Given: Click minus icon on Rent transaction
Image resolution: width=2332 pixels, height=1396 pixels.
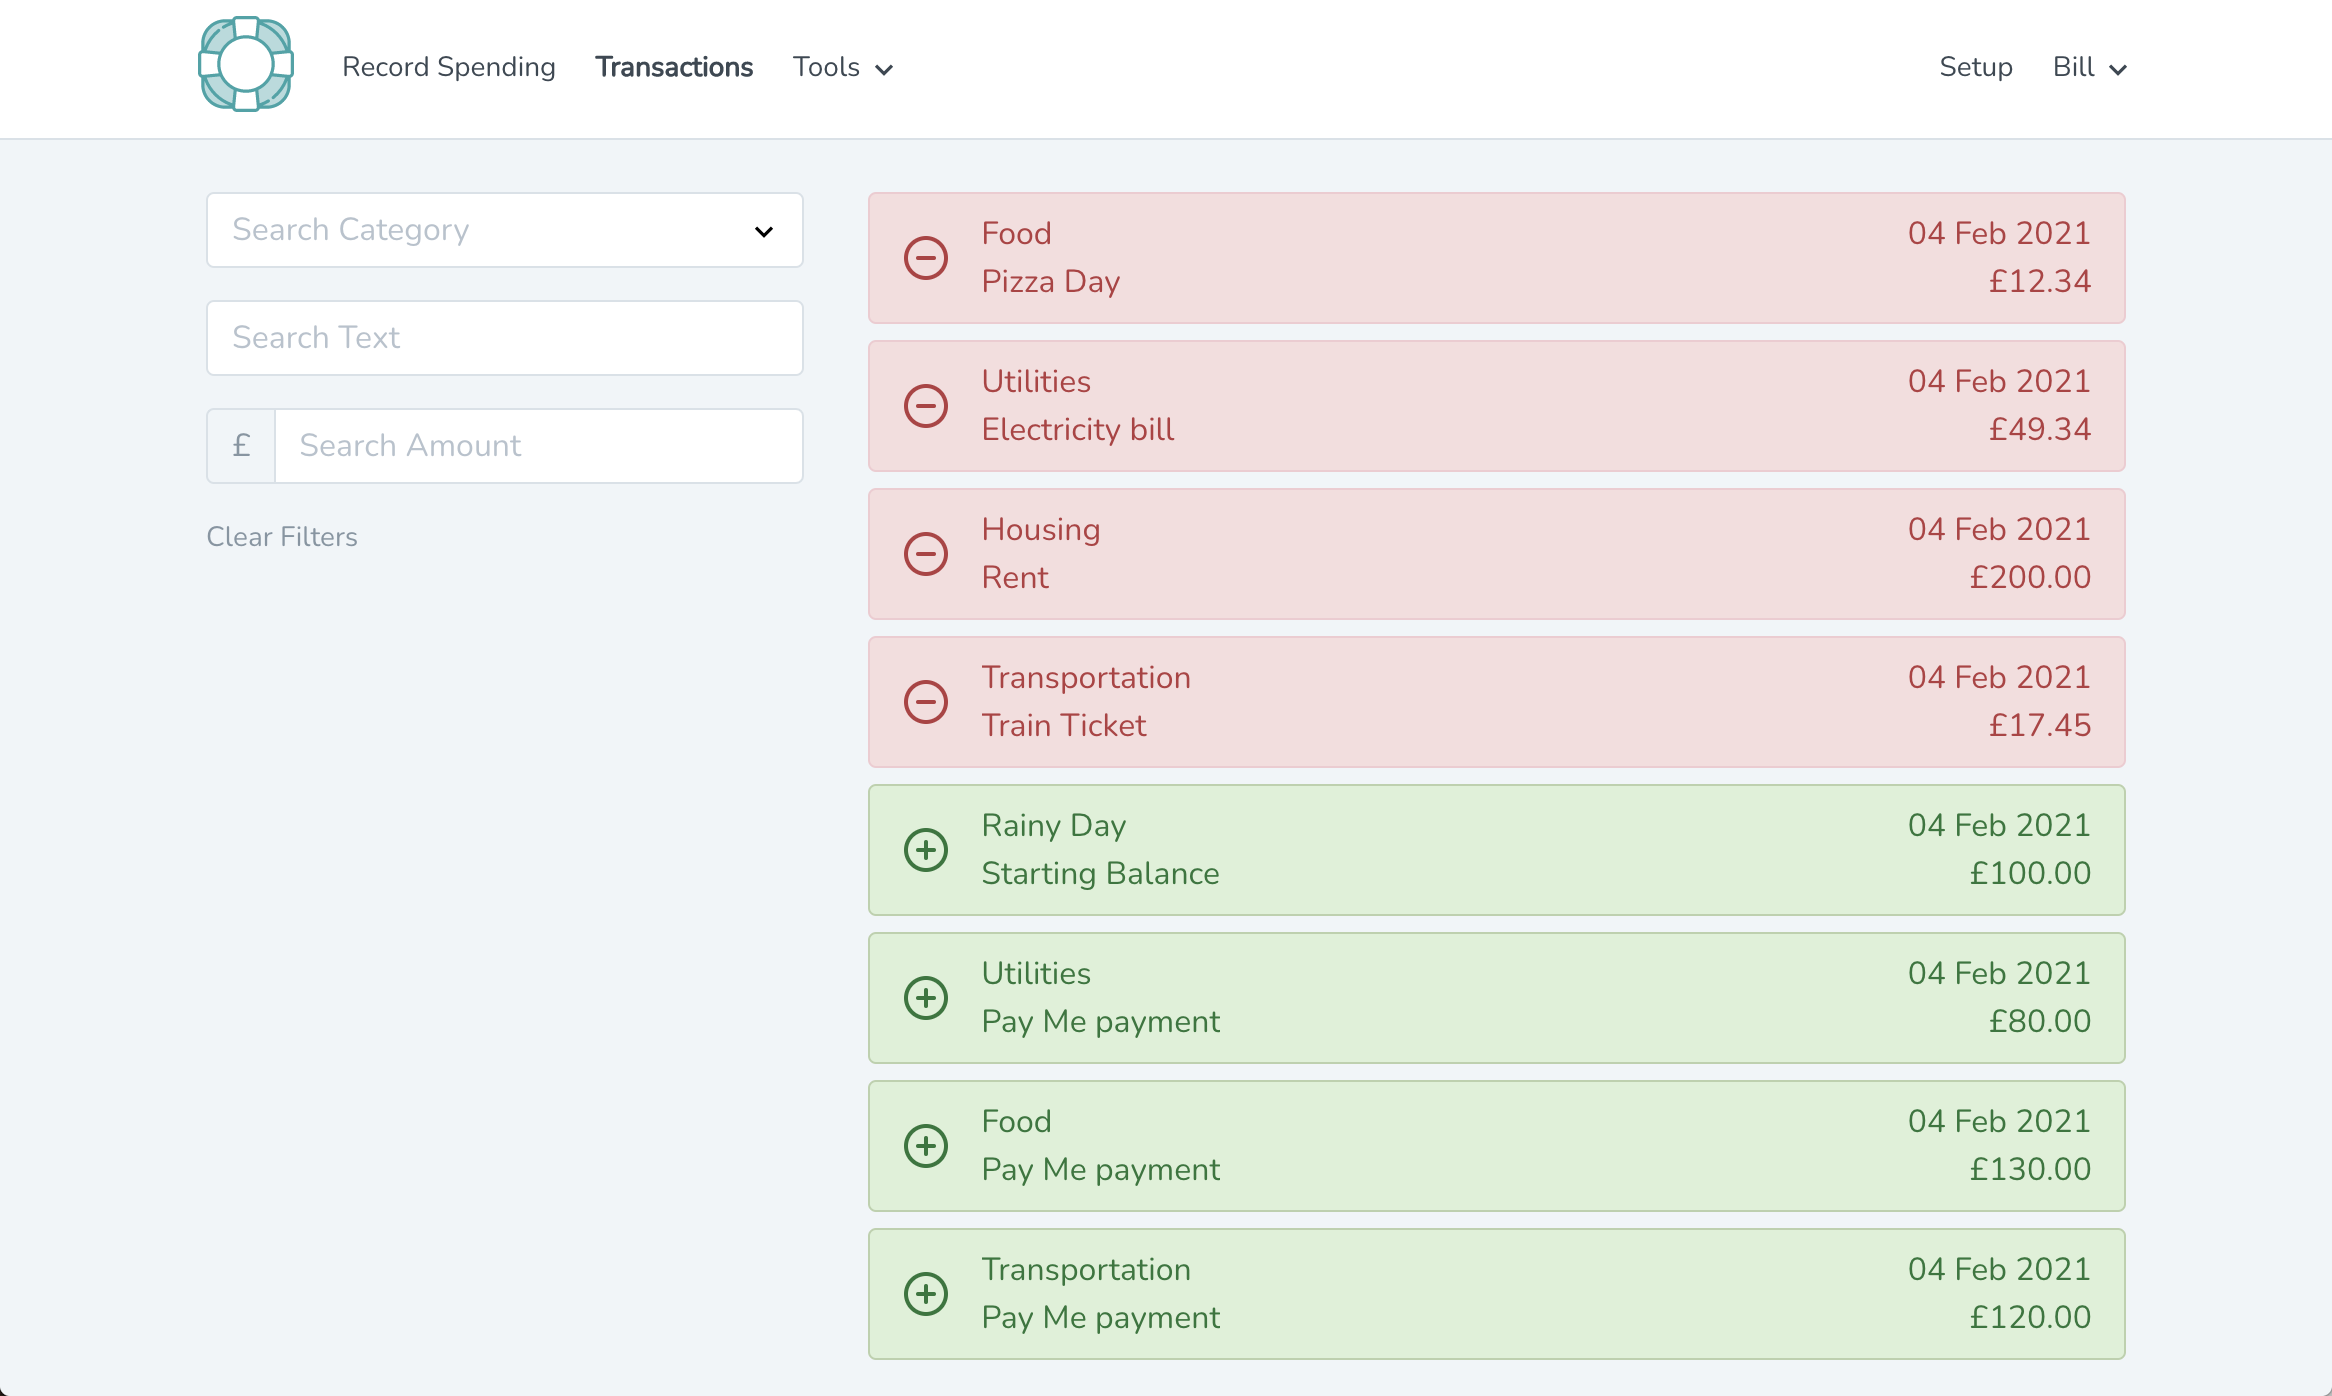Looking at the screenshot, I should pos(926,554).
